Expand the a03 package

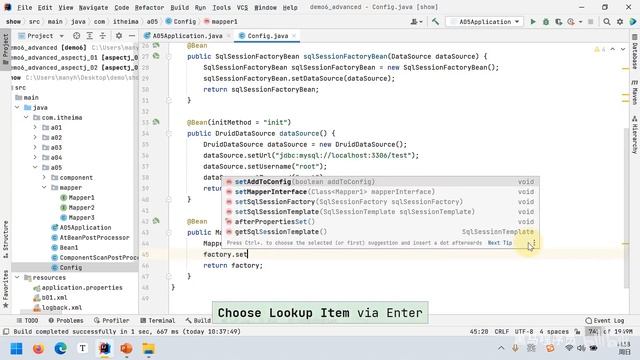[35, 147]
